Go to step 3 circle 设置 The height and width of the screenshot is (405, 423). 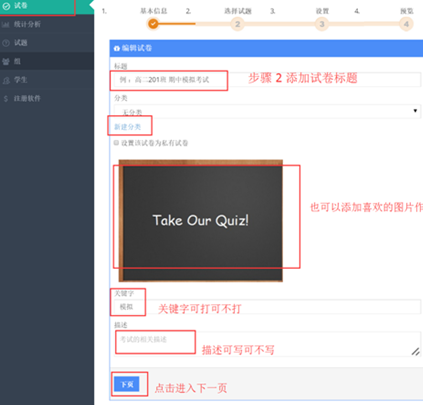pyautogui.click(x=322, y=24)
